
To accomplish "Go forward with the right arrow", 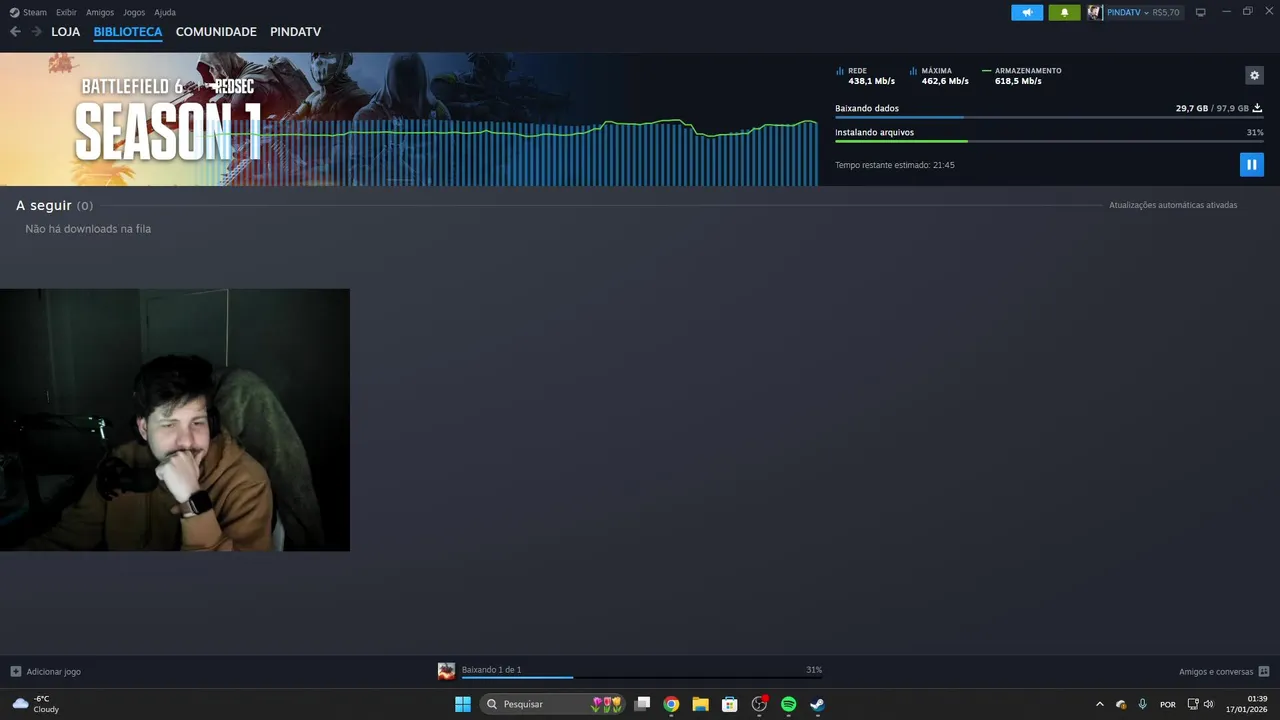I will click(36, 32).
